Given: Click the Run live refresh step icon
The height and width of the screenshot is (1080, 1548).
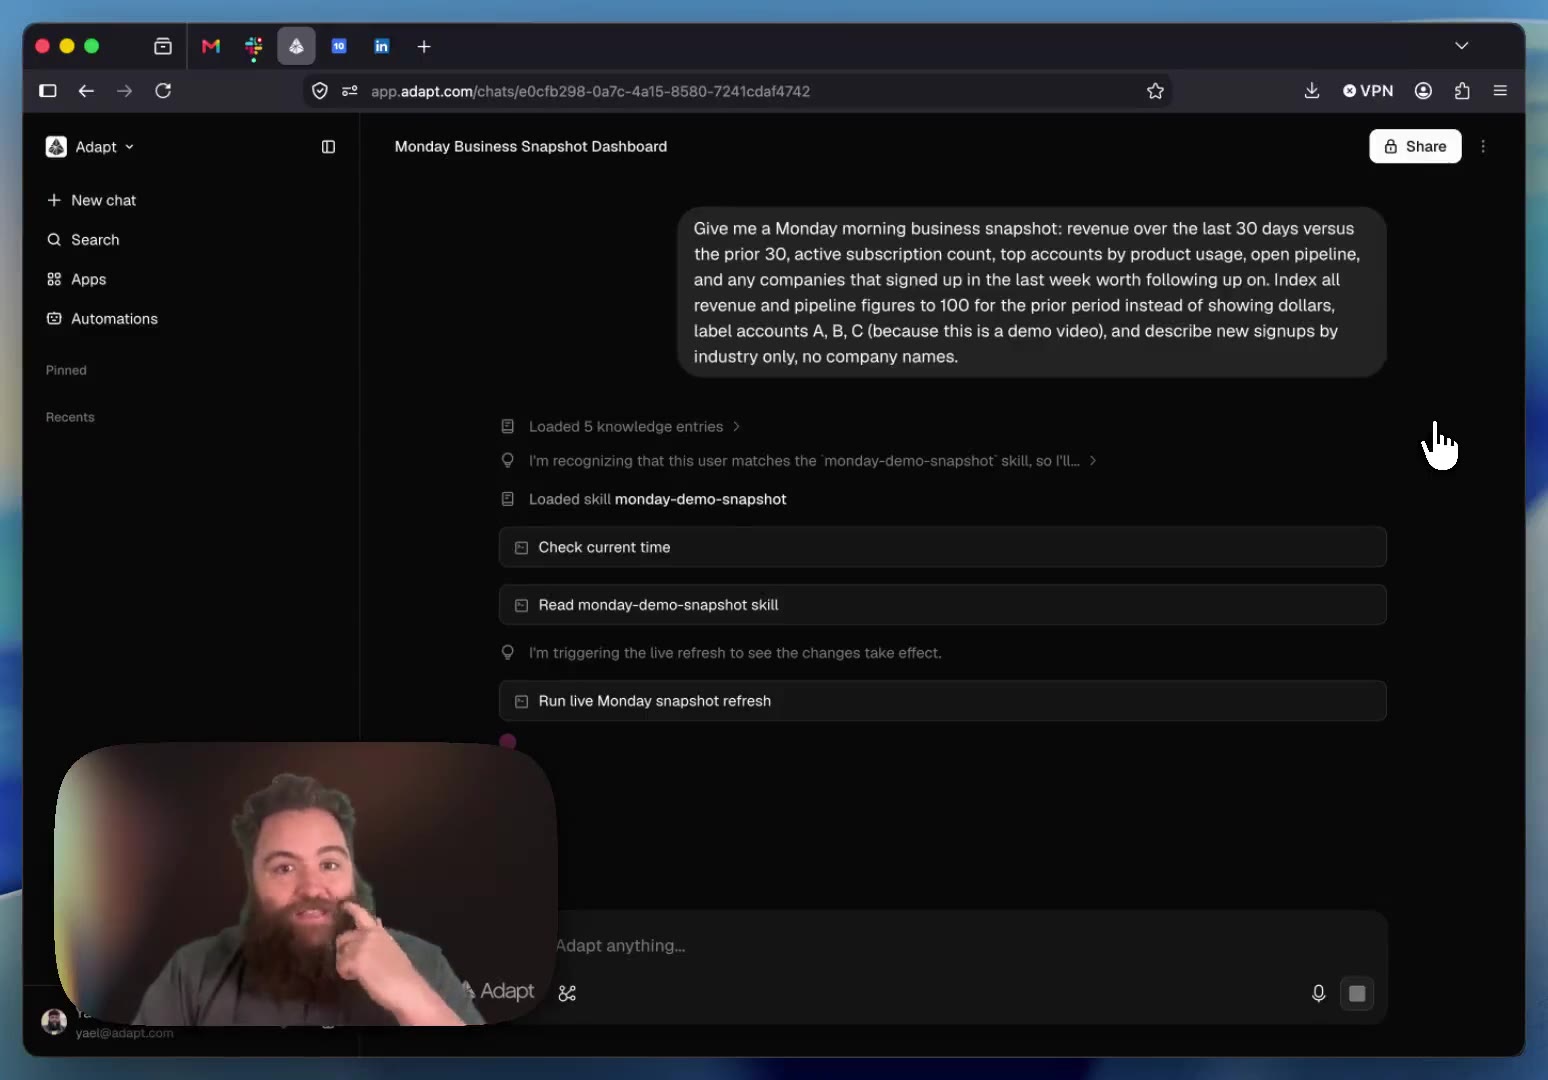Looking at the screenshot, I should point(521,702).
